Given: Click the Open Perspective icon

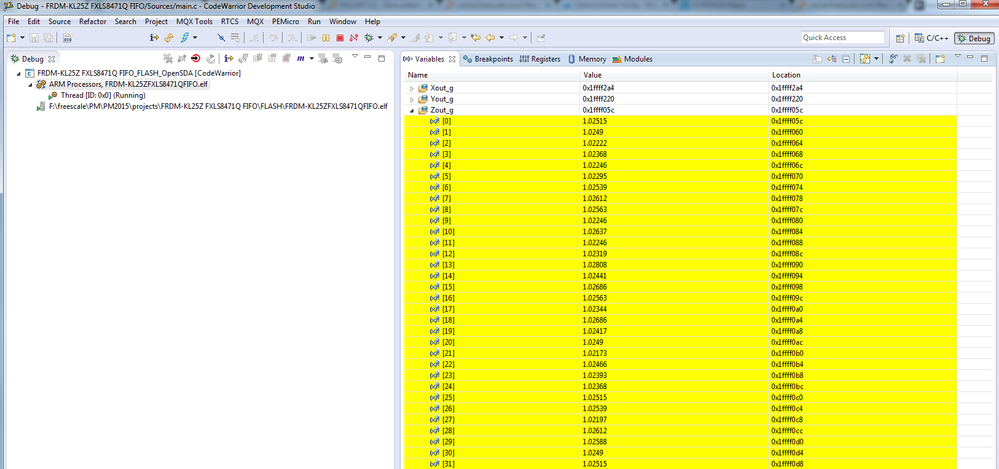Looking at the screenshot, I should (x=900, y=38).
